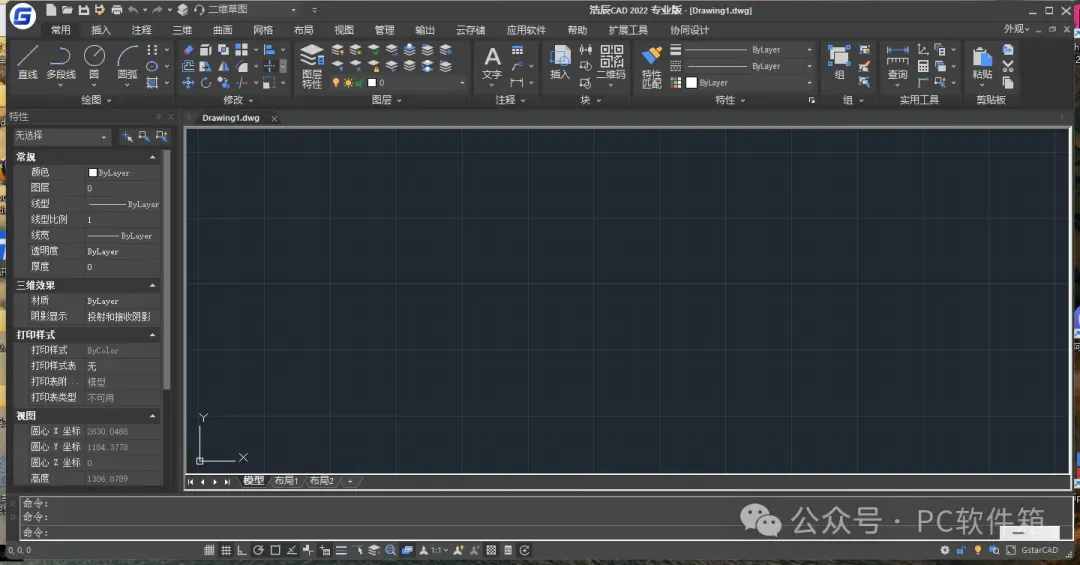Add a new layout with the plus tab

point(350,481)
